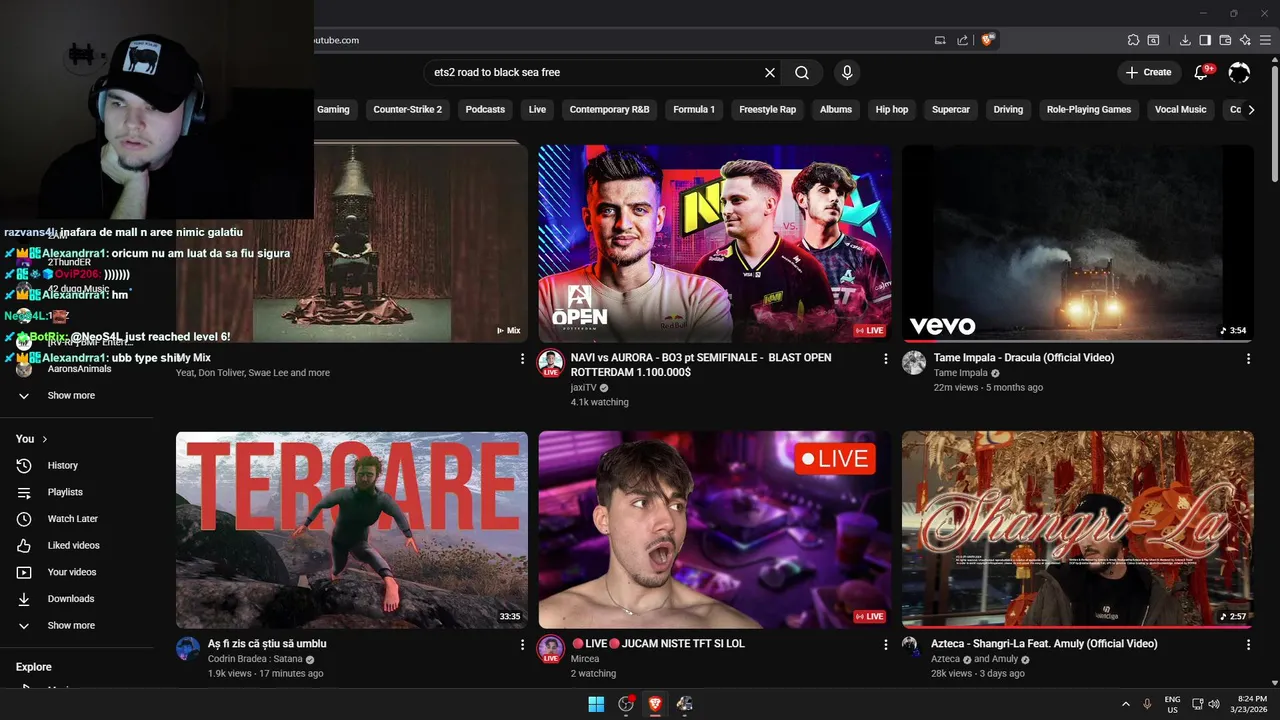Image resolution: width=1280 pixels, height=720 pixels.
Task: Expand You section with Show more
Action: 78,625
